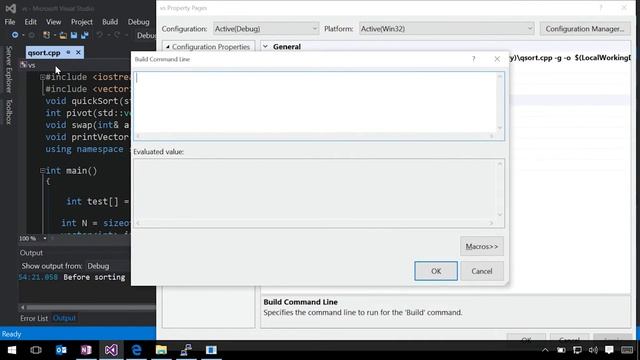This screenshot has width=640, height=360.
Task: Select the qsort.cpp document tab
Action: pyautogui.click(x=44, y=52)
